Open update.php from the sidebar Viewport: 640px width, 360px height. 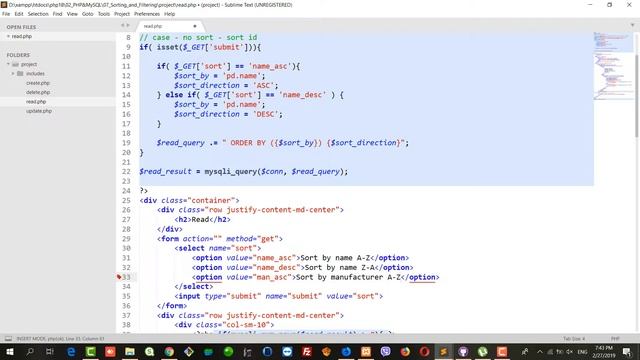click(39, 111)
